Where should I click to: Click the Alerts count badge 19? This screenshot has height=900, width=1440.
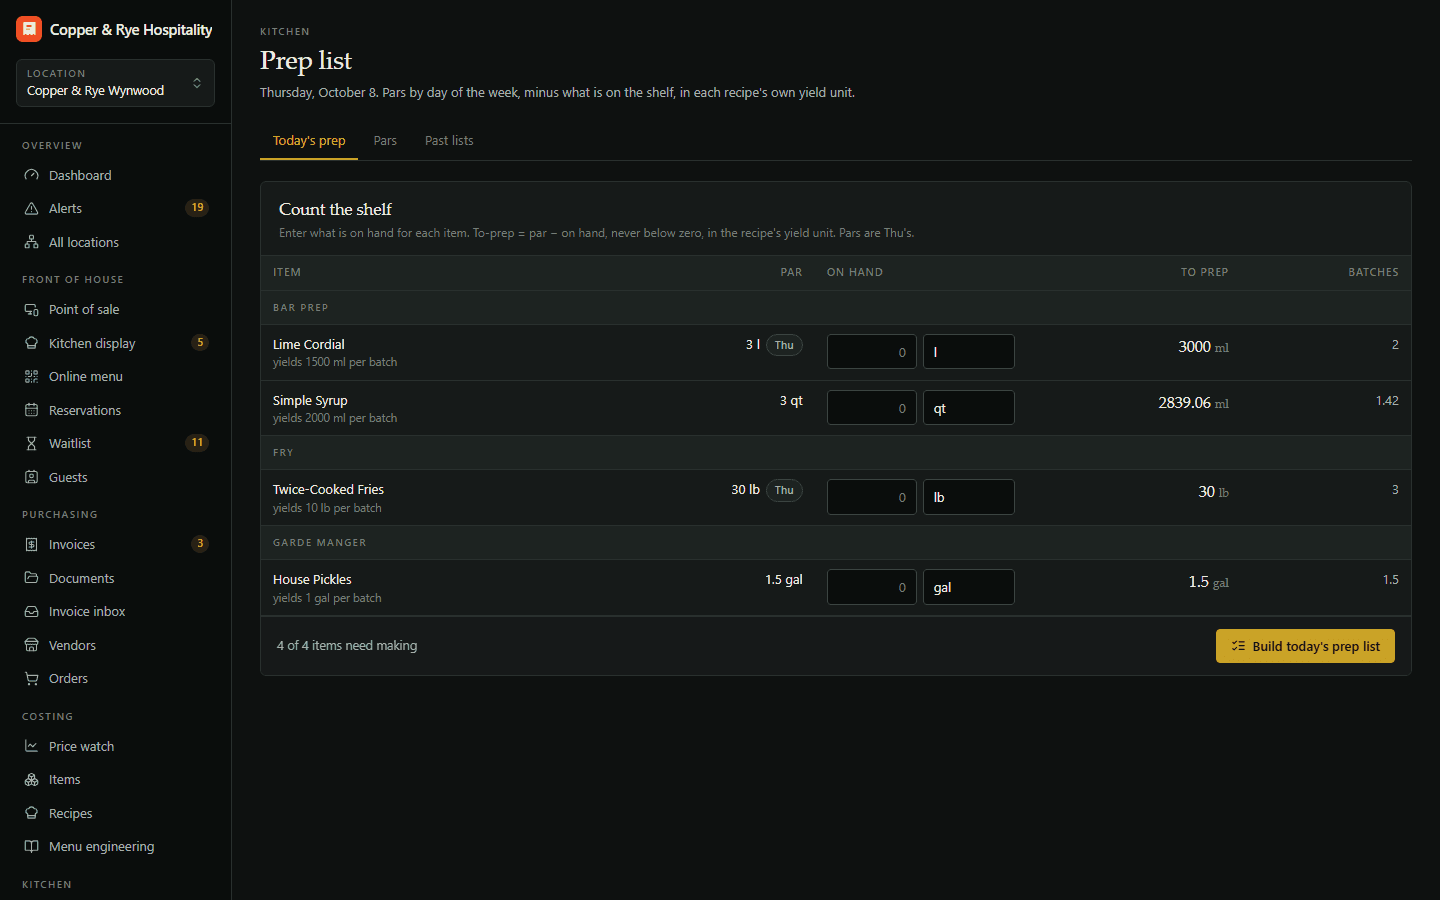[197, 208]
